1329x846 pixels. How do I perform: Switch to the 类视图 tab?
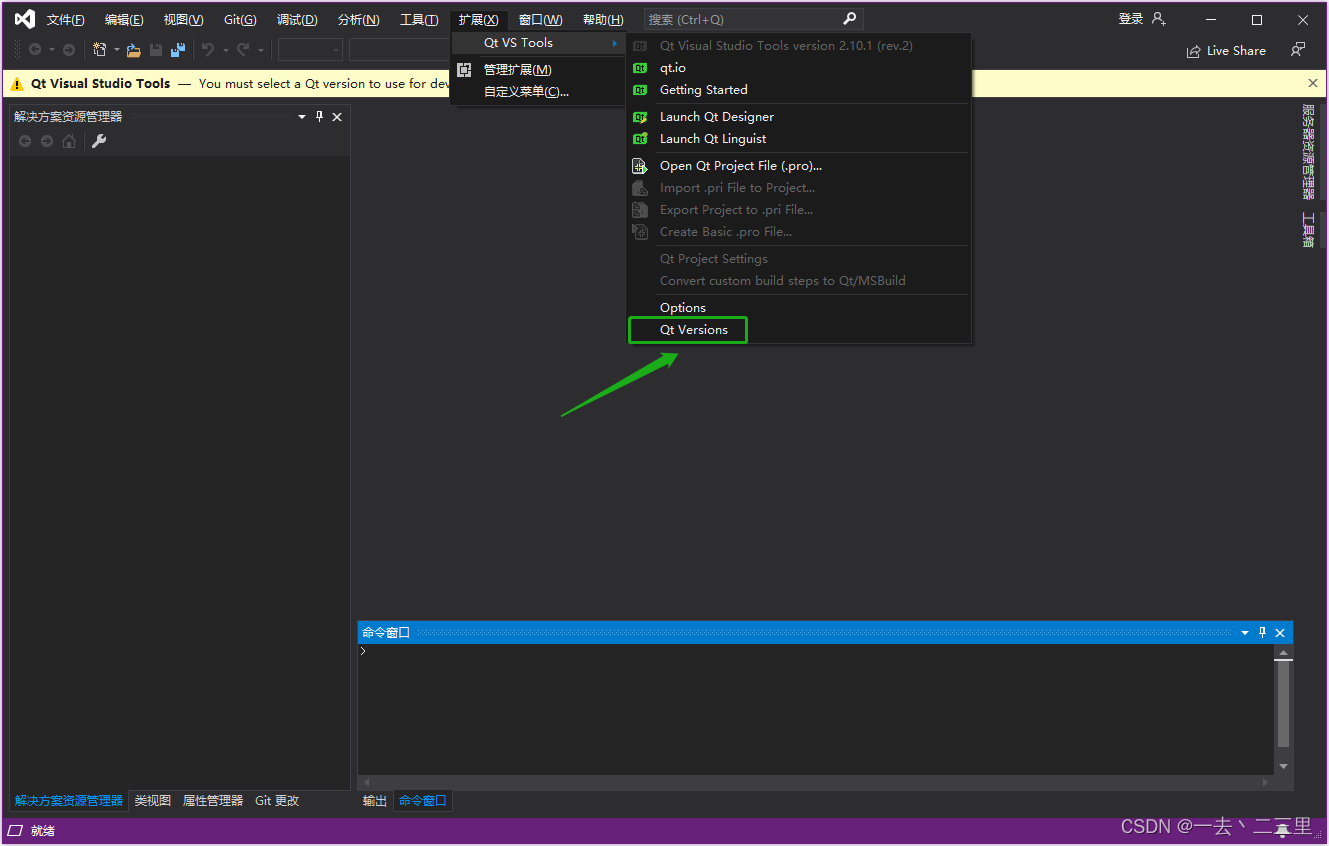[x=153, y=801]
